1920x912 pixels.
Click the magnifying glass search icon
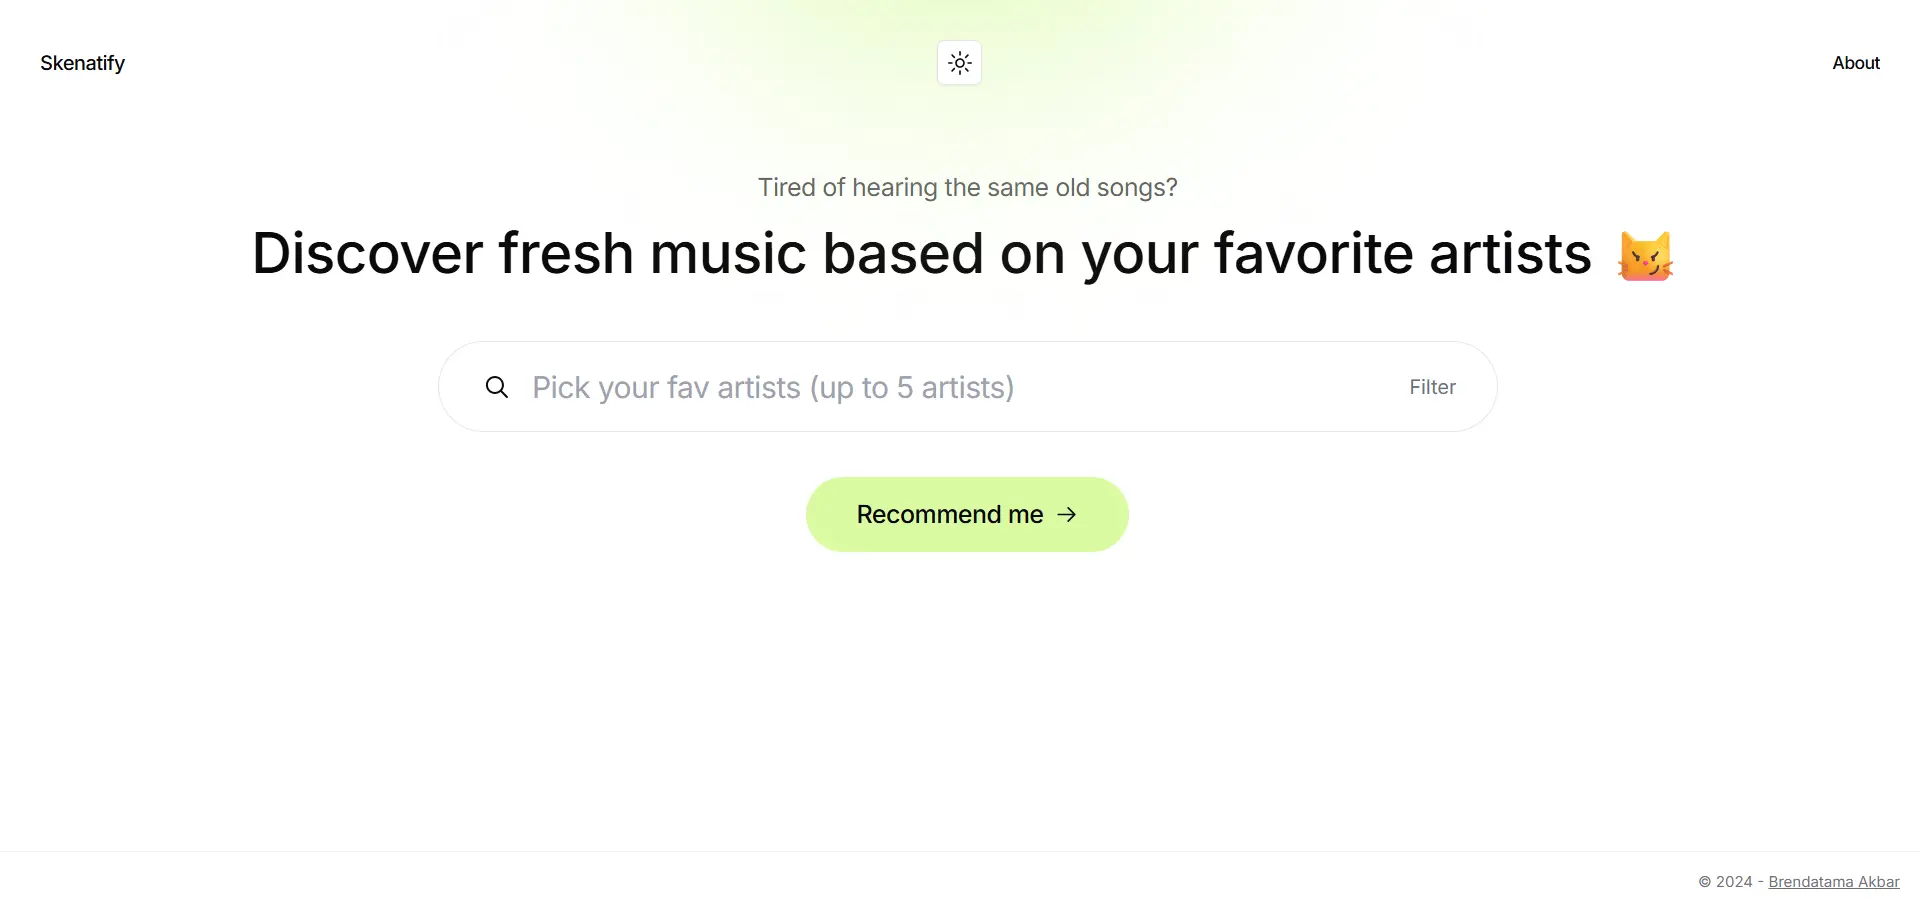497,387
